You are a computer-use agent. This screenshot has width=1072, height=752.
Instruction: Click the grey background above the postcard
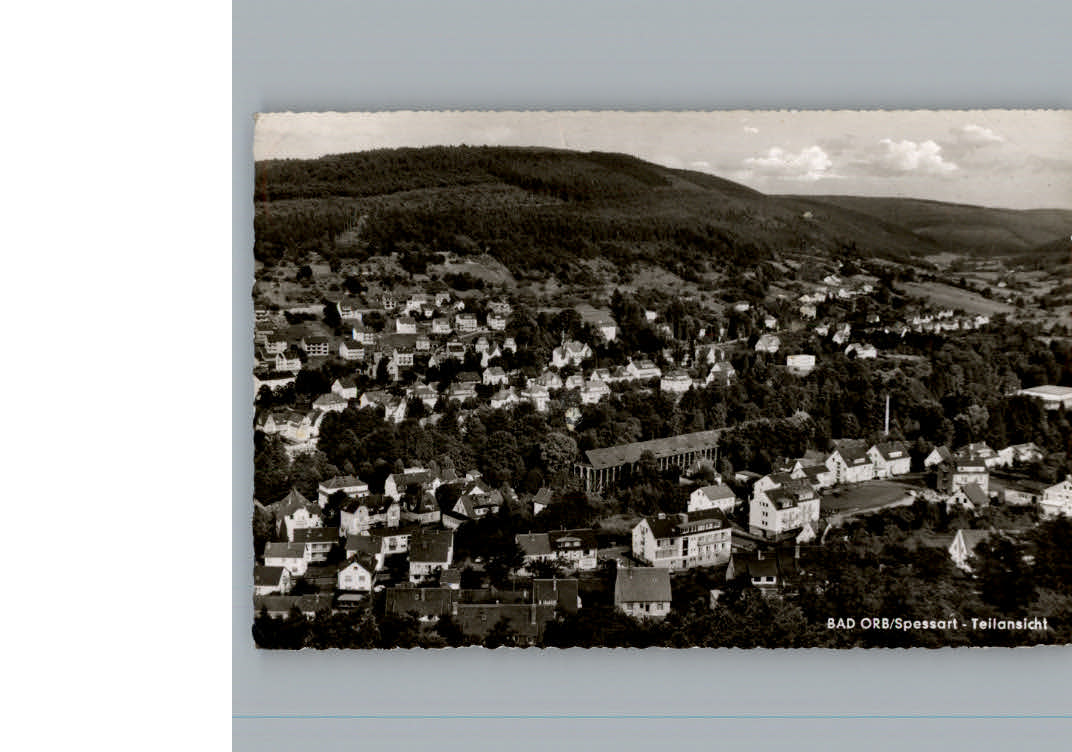(x=650, y=55)
